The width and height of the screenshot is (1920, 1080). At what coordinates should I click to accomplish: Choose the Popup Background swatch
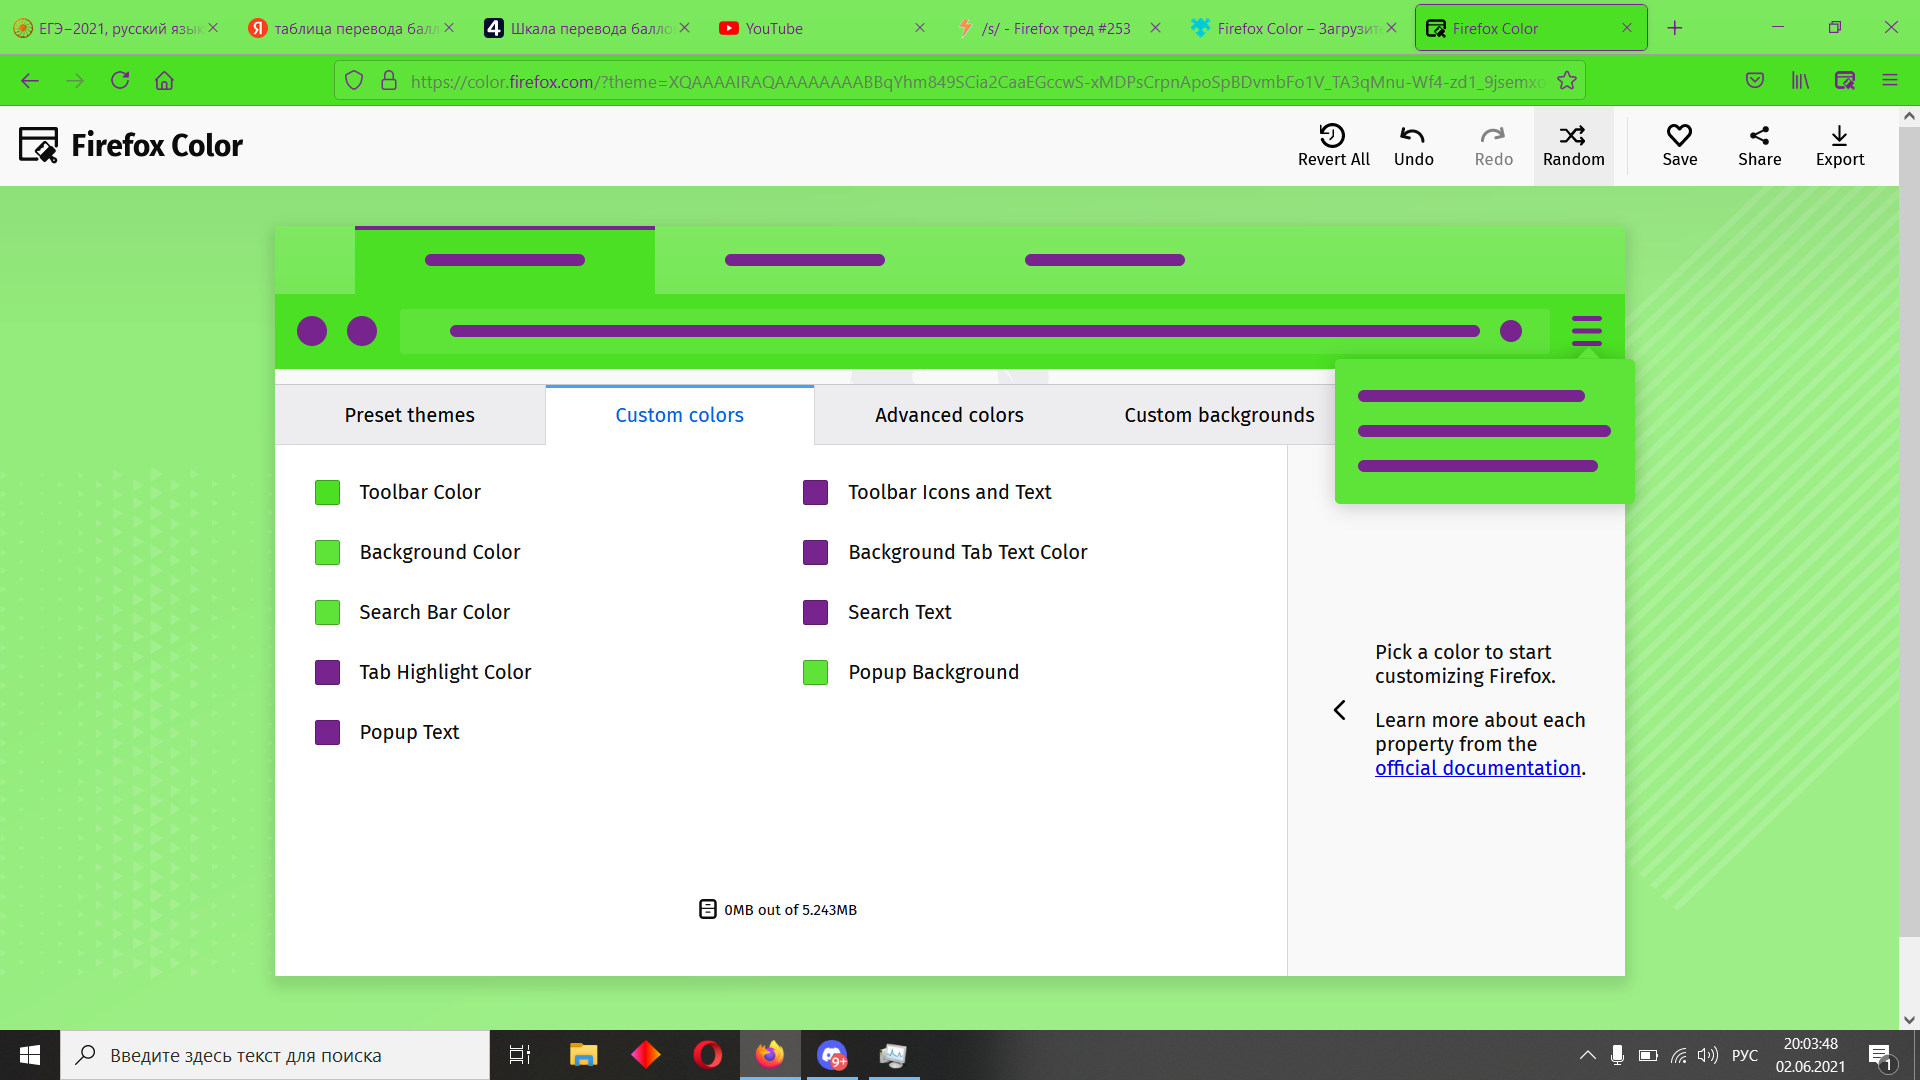click(815, 672)
